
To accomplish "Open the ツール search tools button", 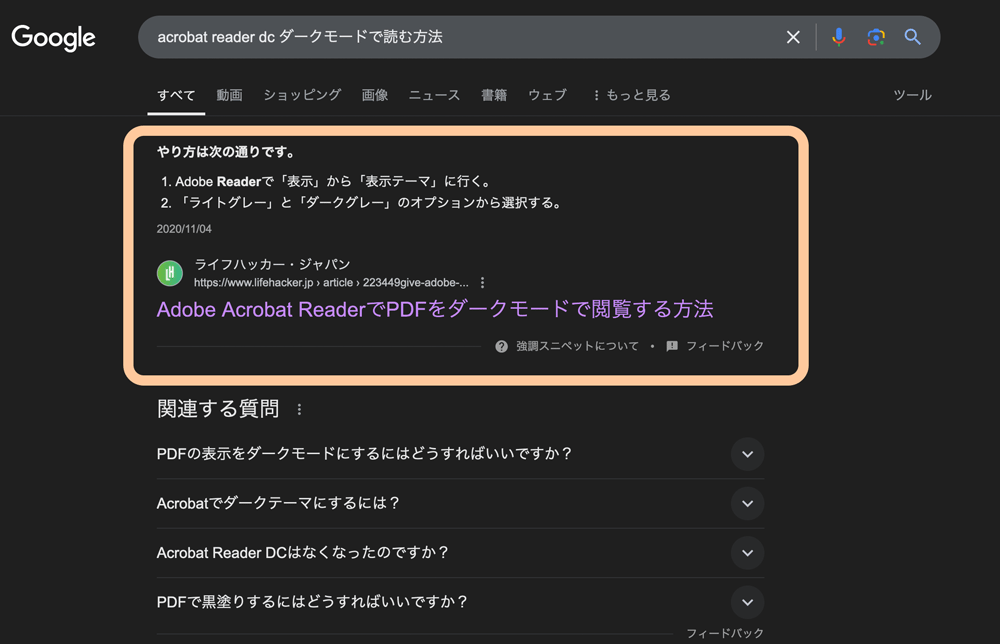I will [x=913, y=95].
